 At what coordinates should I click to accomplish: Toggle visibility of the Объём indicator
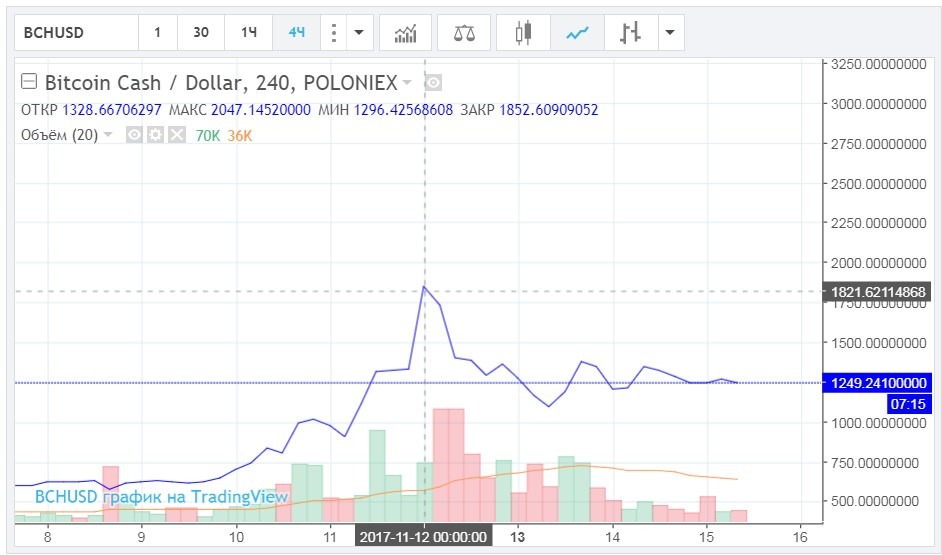(134, 135)
